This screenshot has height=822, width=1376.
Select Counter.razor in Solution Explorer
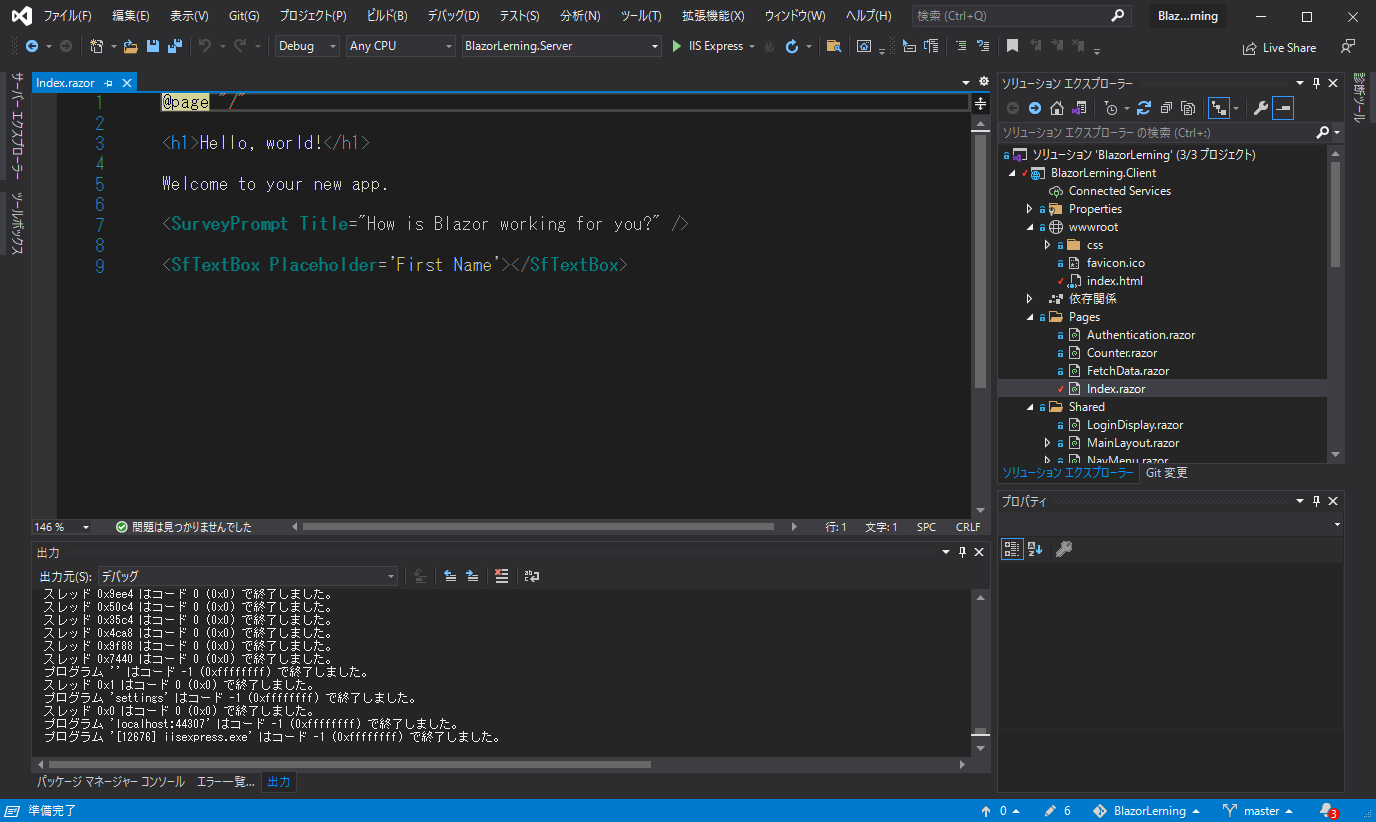pyautogui.click(x=1122, y=353)
